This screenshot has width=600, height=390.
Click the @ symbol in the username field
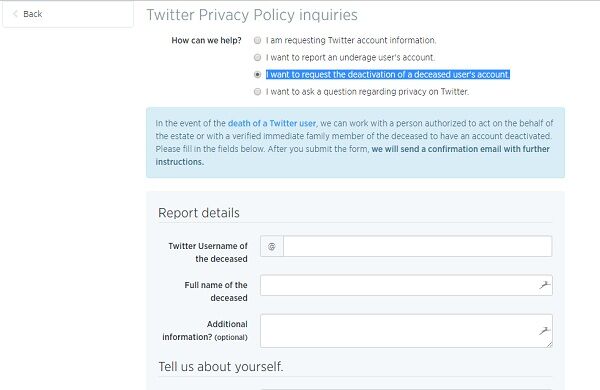pyautogui.click(x=272, y=246)
